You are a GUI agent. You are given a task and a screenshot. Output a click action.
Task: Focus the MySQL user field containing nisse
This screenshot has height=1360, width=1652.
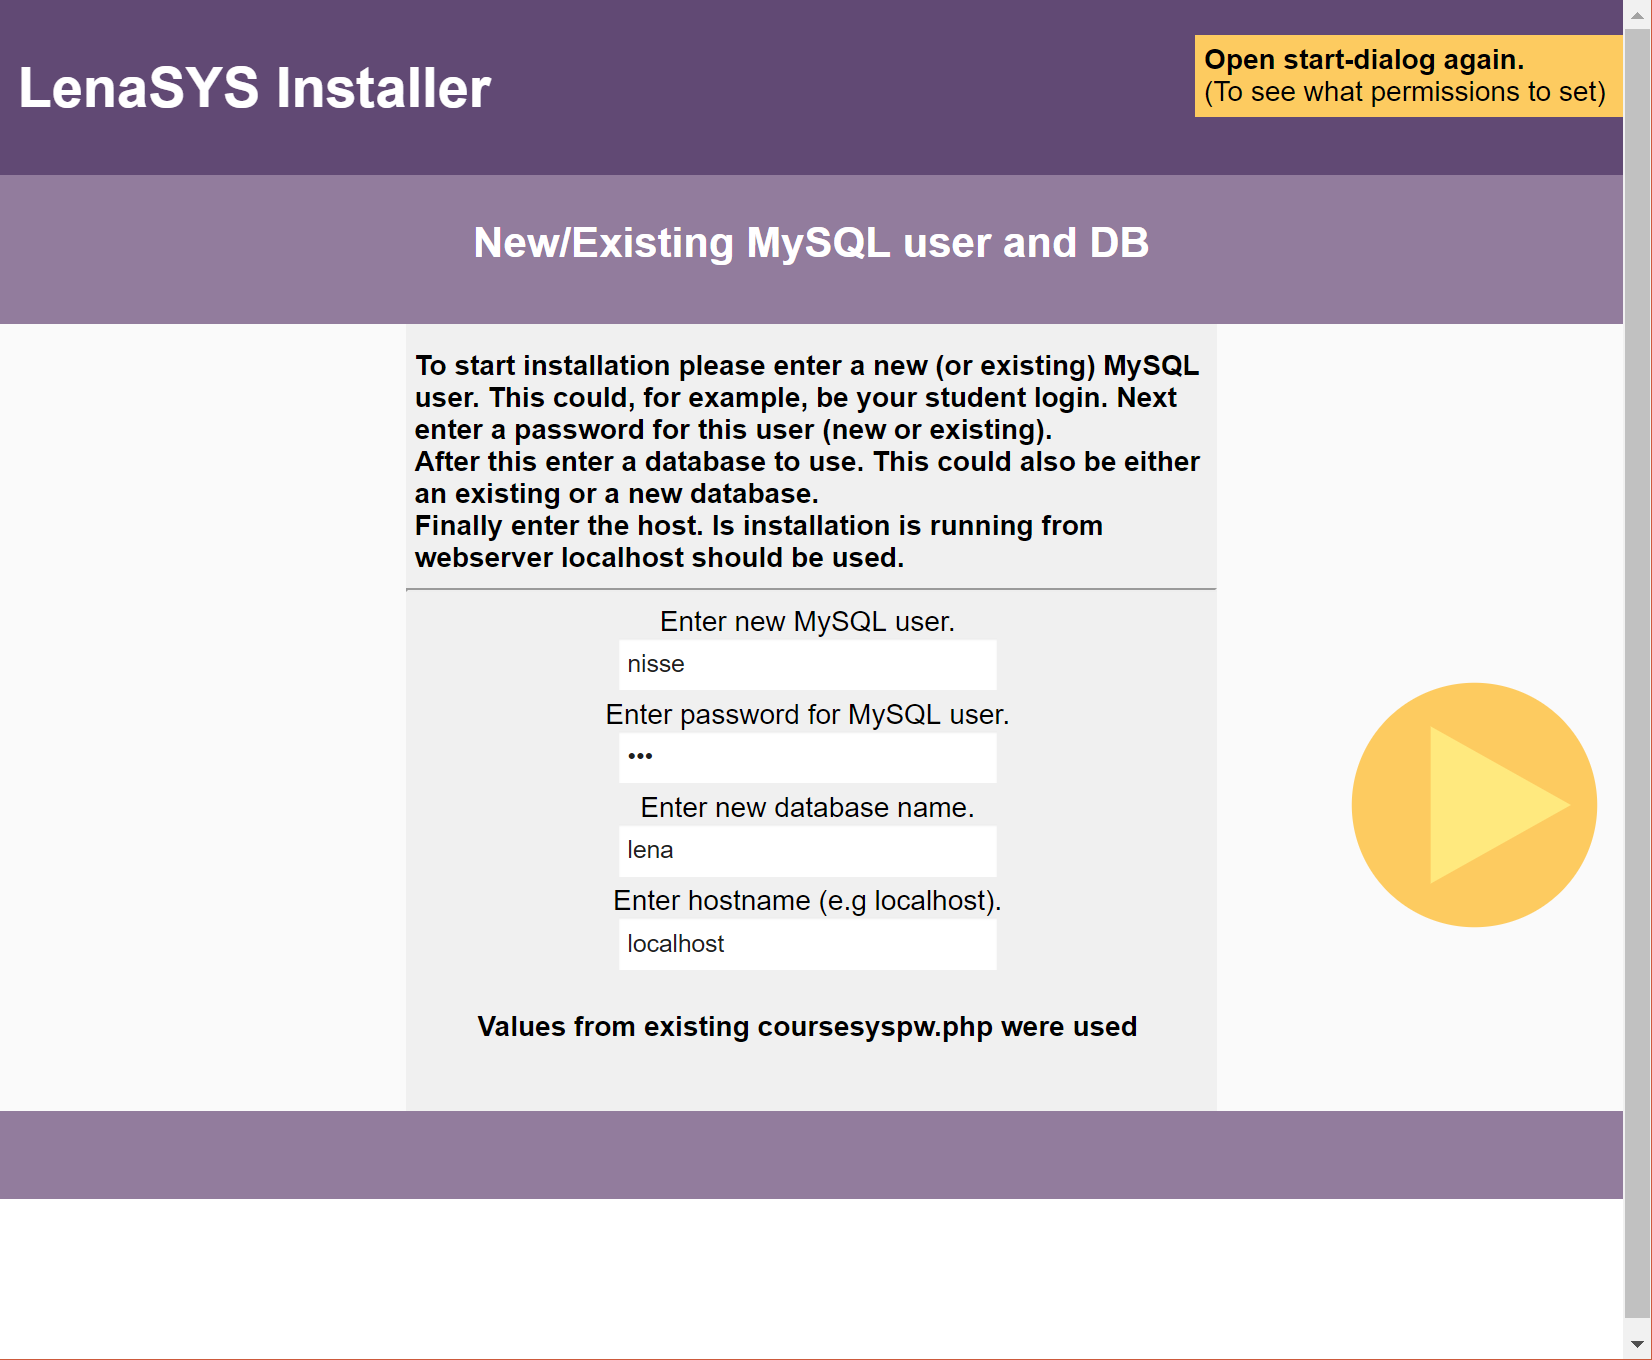[807, 665]
